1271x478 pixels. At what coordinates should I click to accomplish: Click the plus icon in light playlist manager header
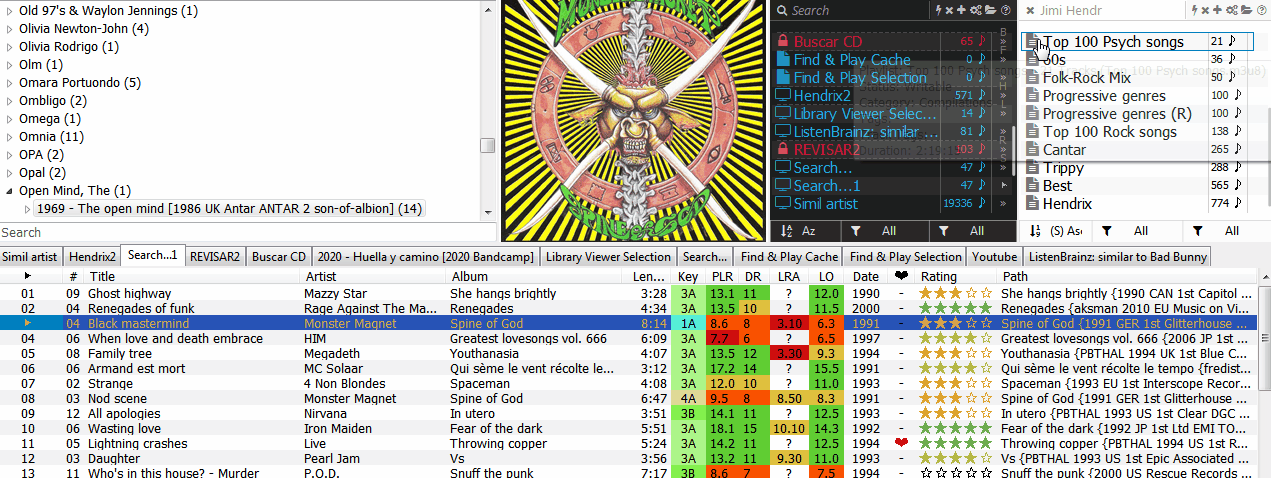click(1217, 10)
